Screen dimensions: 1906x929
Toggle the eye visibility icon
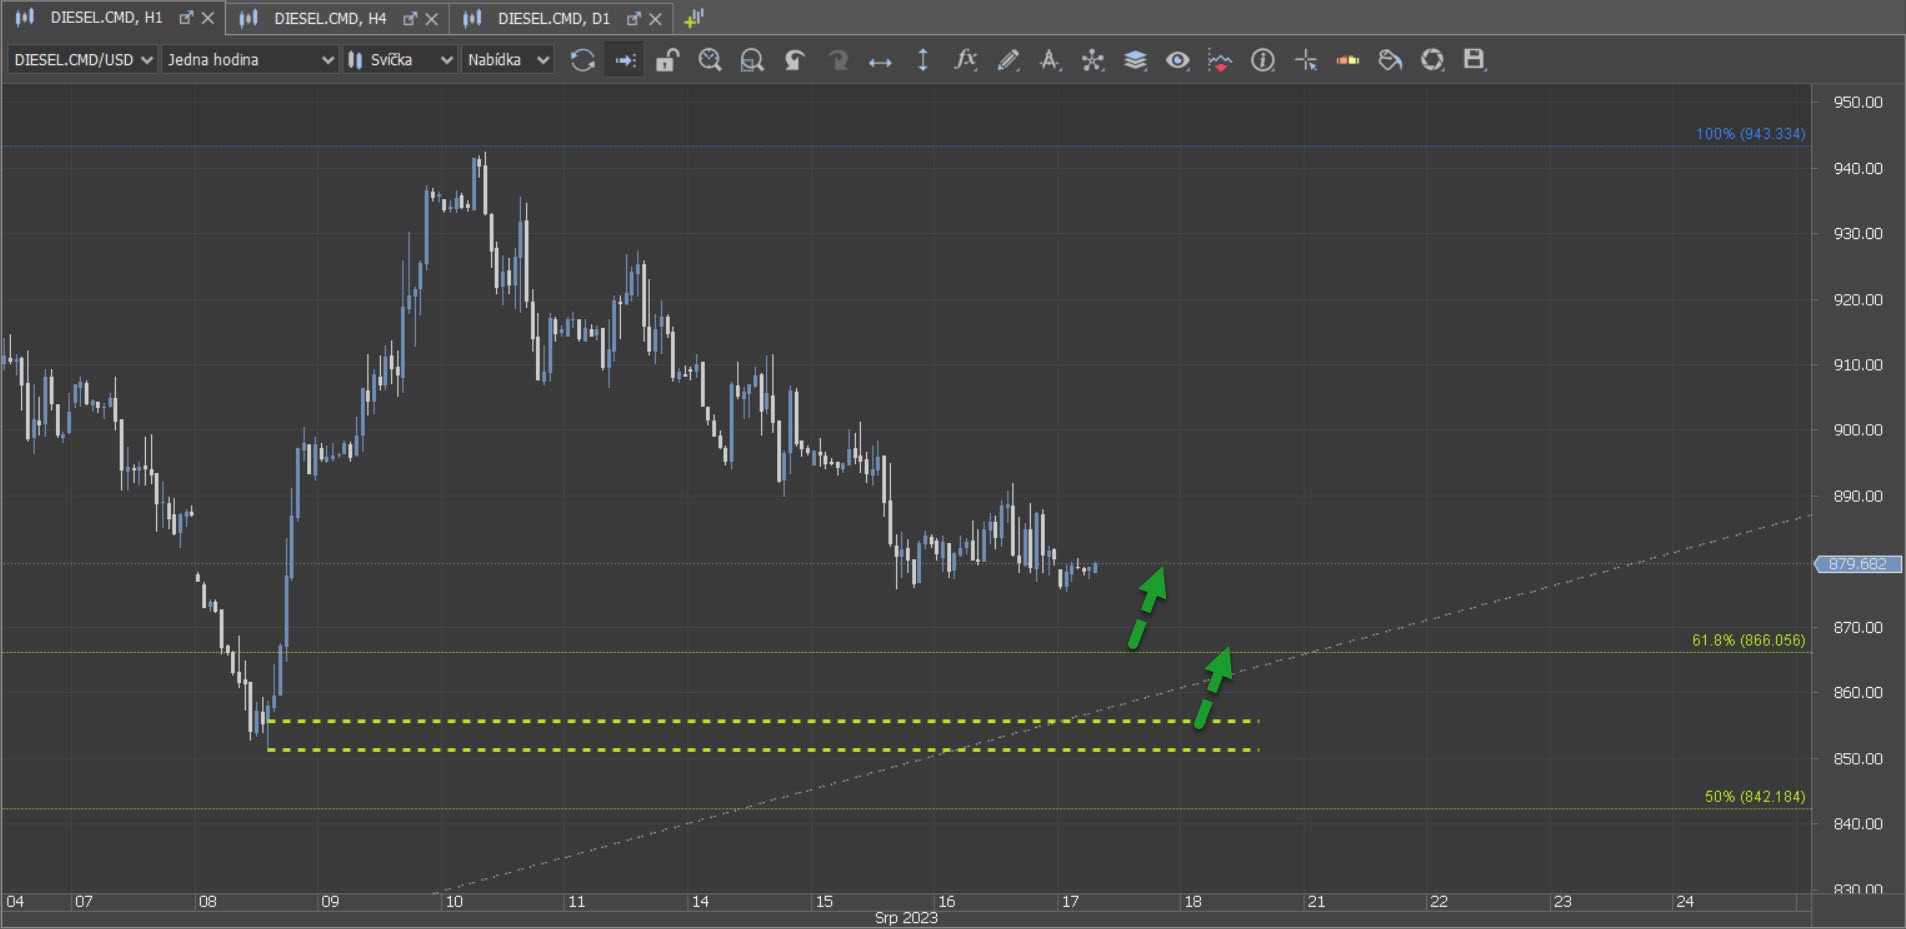point(1177,60)
